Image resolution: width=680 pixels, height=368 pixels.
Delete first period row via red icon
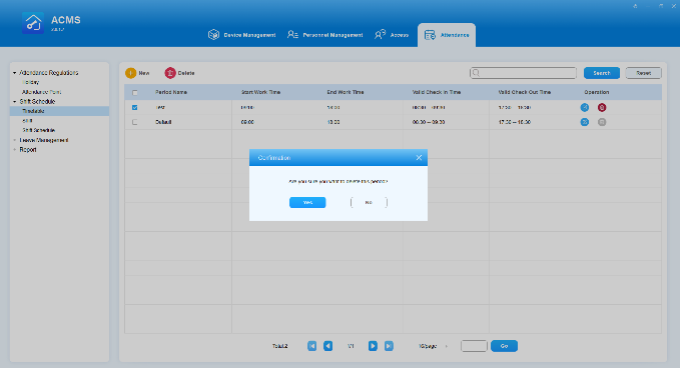tap(602, 107)
